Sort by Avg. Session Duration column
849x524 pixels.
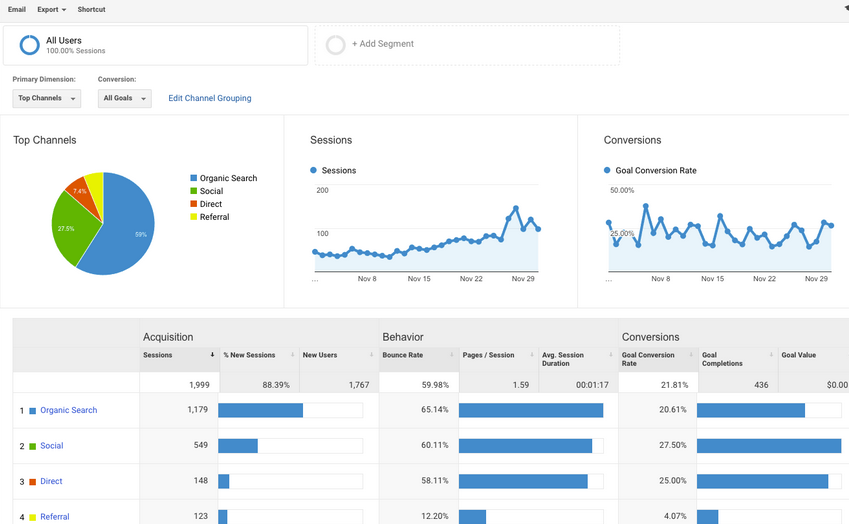pyautogui.click(x=578, y=359)
